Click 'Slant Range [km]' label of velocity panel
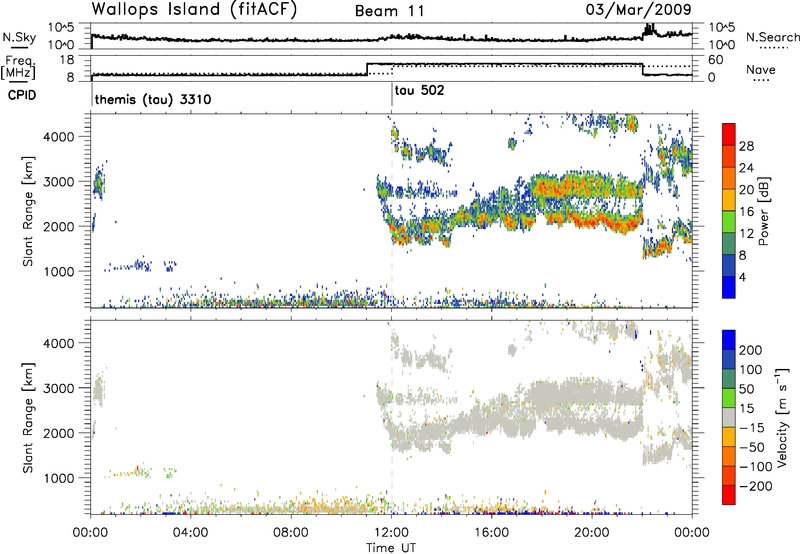 28,418
